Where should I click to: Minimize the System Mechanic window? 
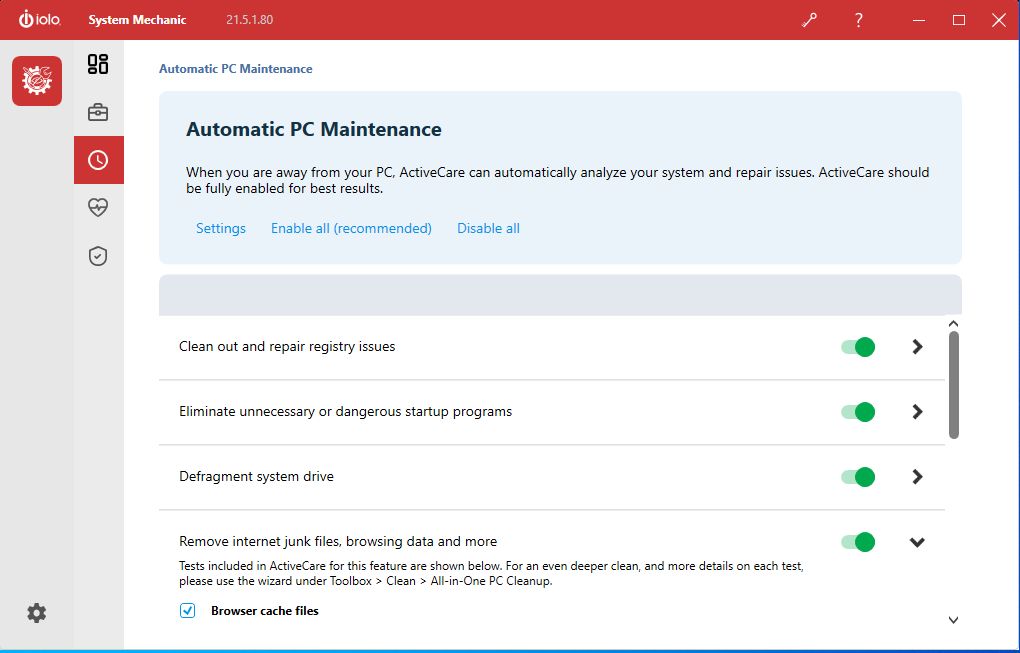(919, 20)
